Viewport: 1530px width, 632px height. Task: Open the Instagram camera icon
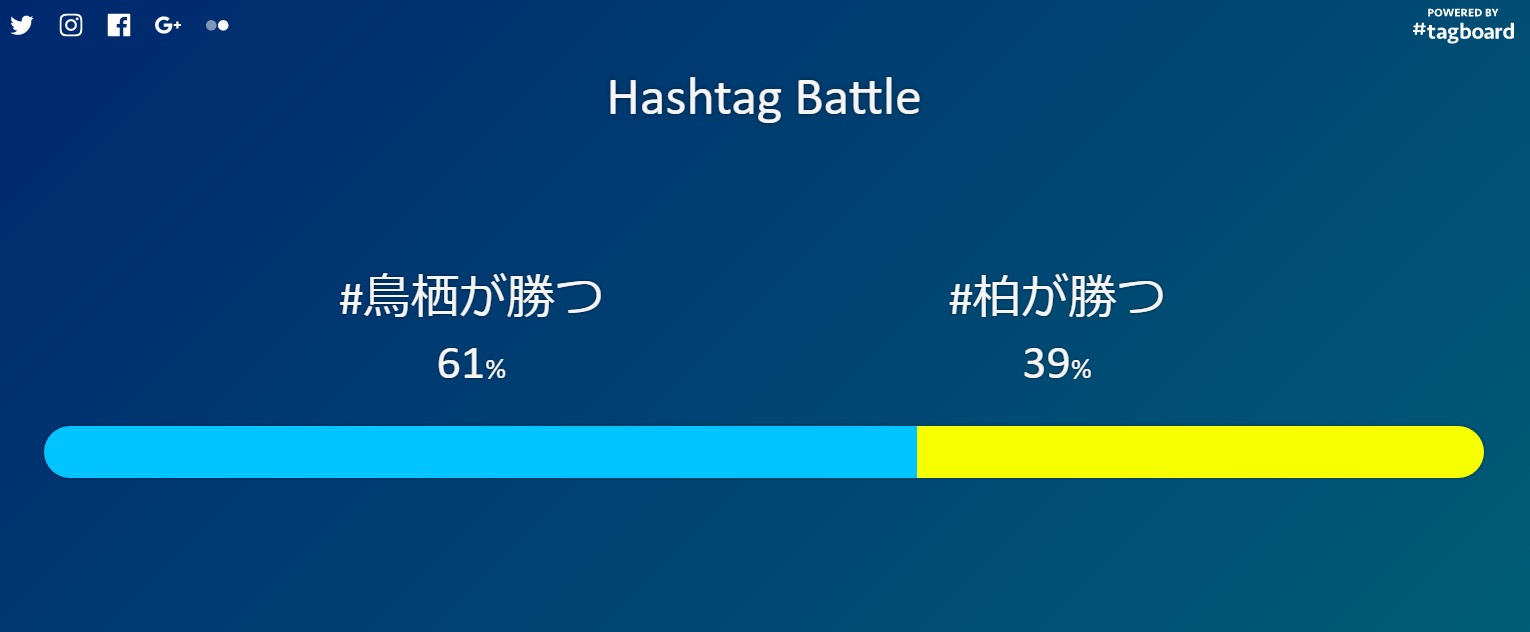(71, 25)
